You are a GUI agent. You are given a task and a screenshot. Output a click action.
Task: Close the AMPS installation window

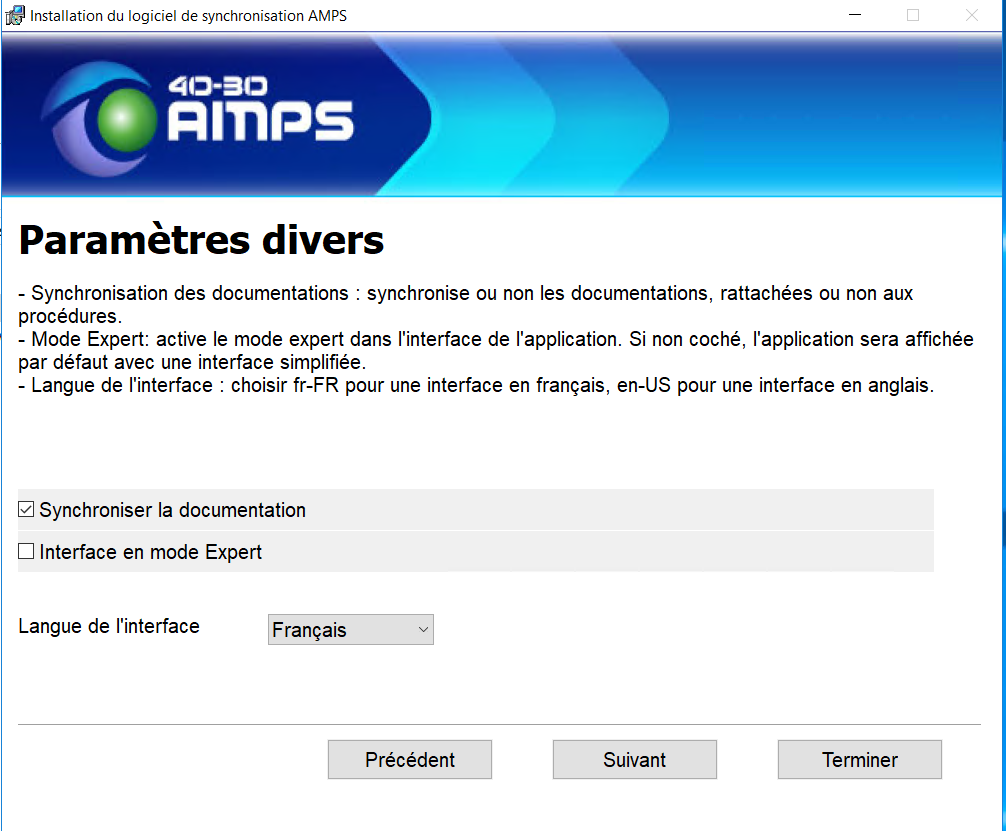tap(971, 15)
